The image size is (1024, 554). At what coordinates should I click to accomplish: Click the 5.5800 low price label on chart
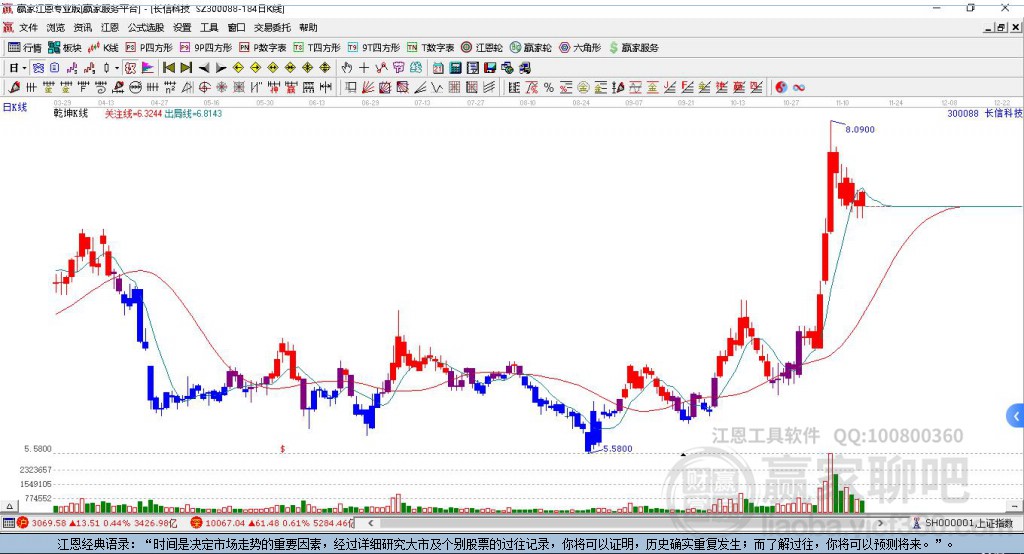[x=617, y=448]
